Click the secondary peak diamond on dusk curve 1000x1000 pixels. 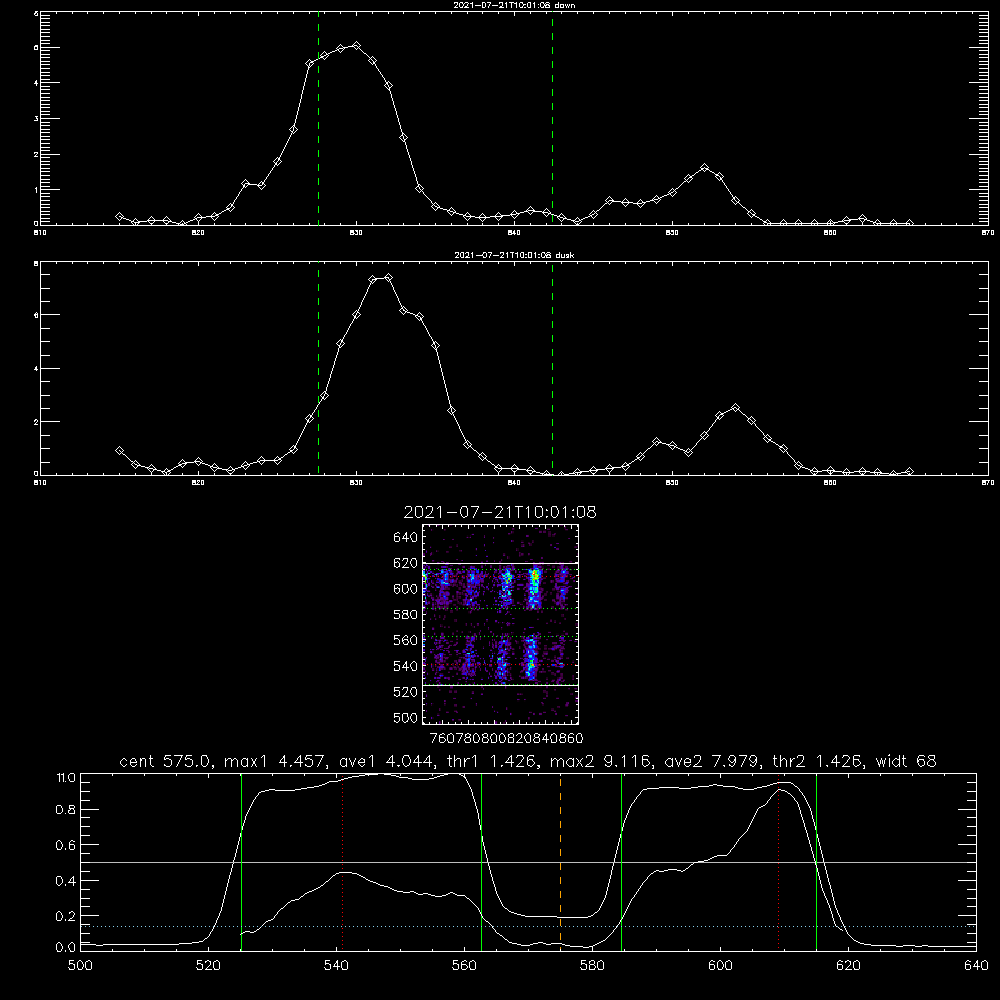point(735,408)
